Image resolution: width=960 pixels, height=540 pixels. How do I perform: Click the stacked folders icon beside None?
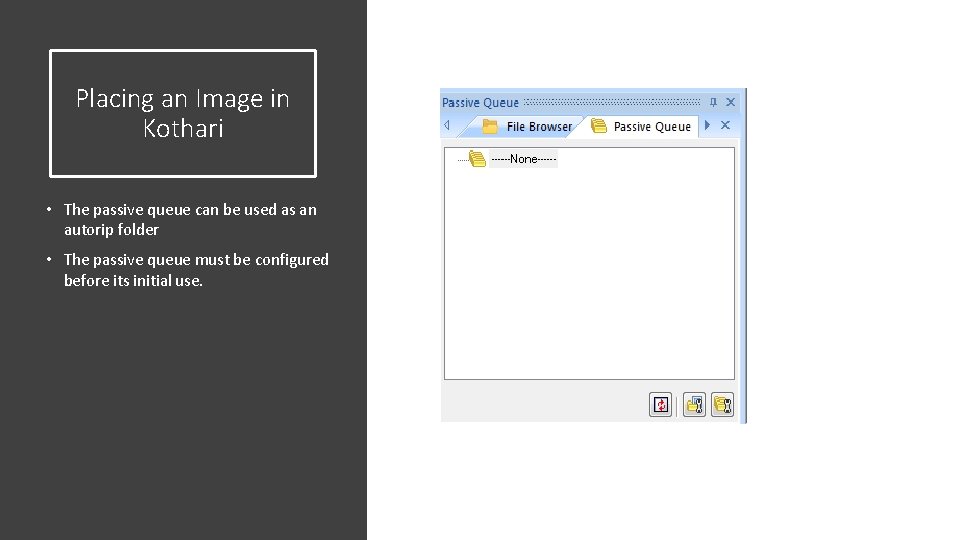pyautogui.click(x=477, y=159)
